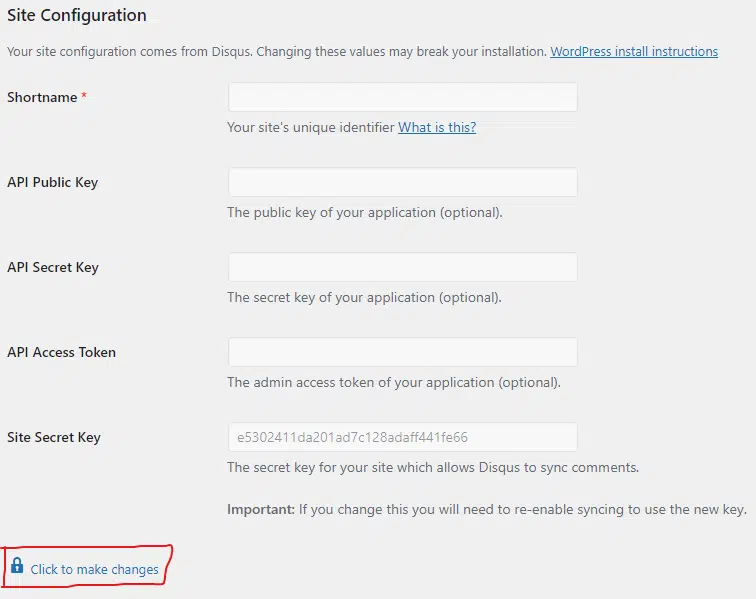Click the Site Secret Key input field
The image size is (756, 599).
[403, 437]
